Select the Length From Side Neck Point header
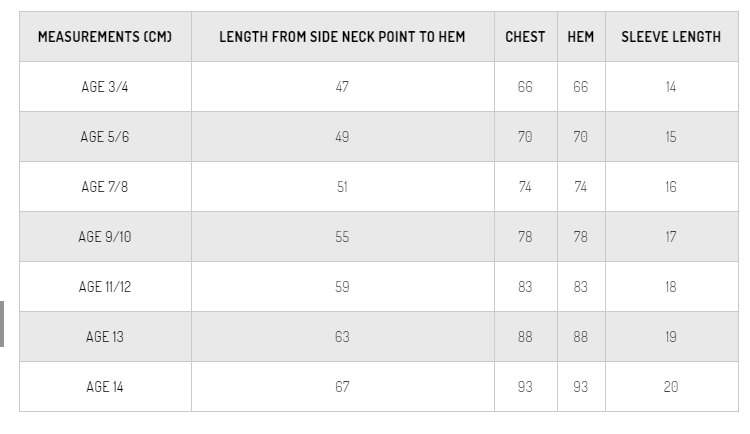Image resolution: width=750 pixels, height=434 pixels. 342,37
